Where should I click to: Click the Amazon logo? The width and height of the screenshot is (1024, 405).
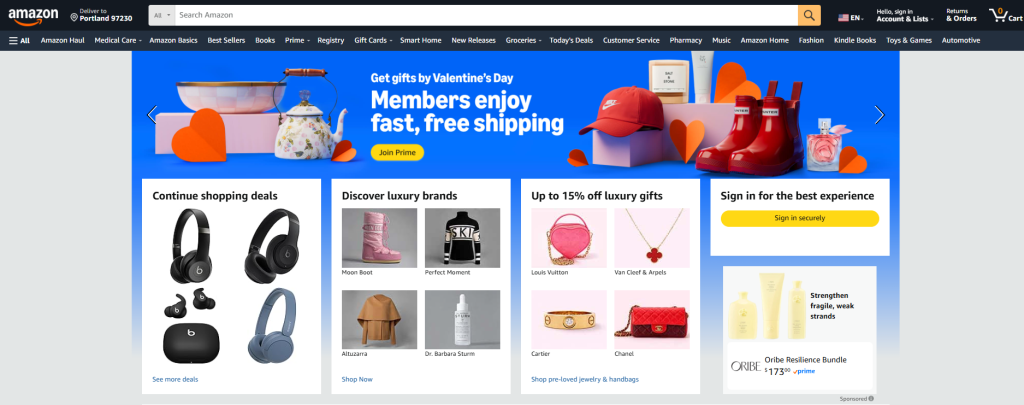point(33,16)
